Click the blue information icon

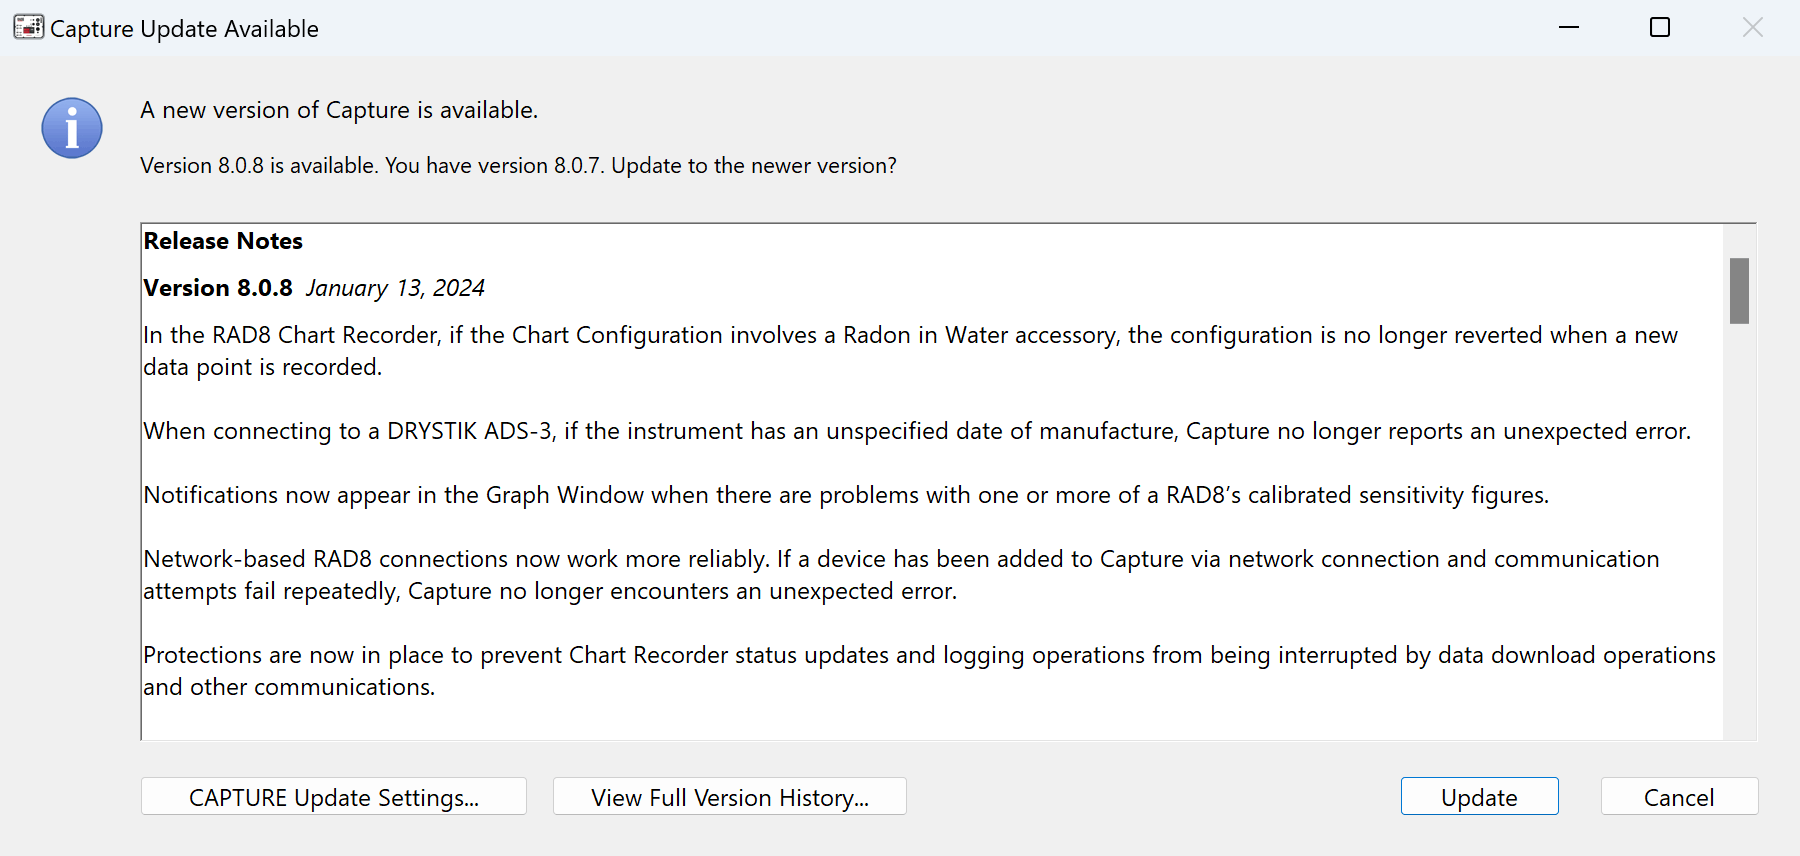72,128
